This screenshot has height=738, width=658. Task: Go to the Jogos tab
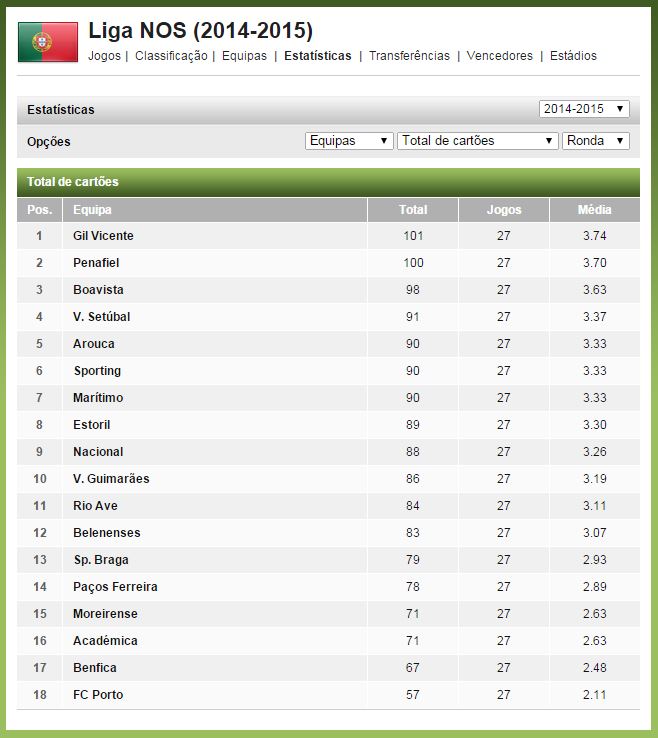104,56
